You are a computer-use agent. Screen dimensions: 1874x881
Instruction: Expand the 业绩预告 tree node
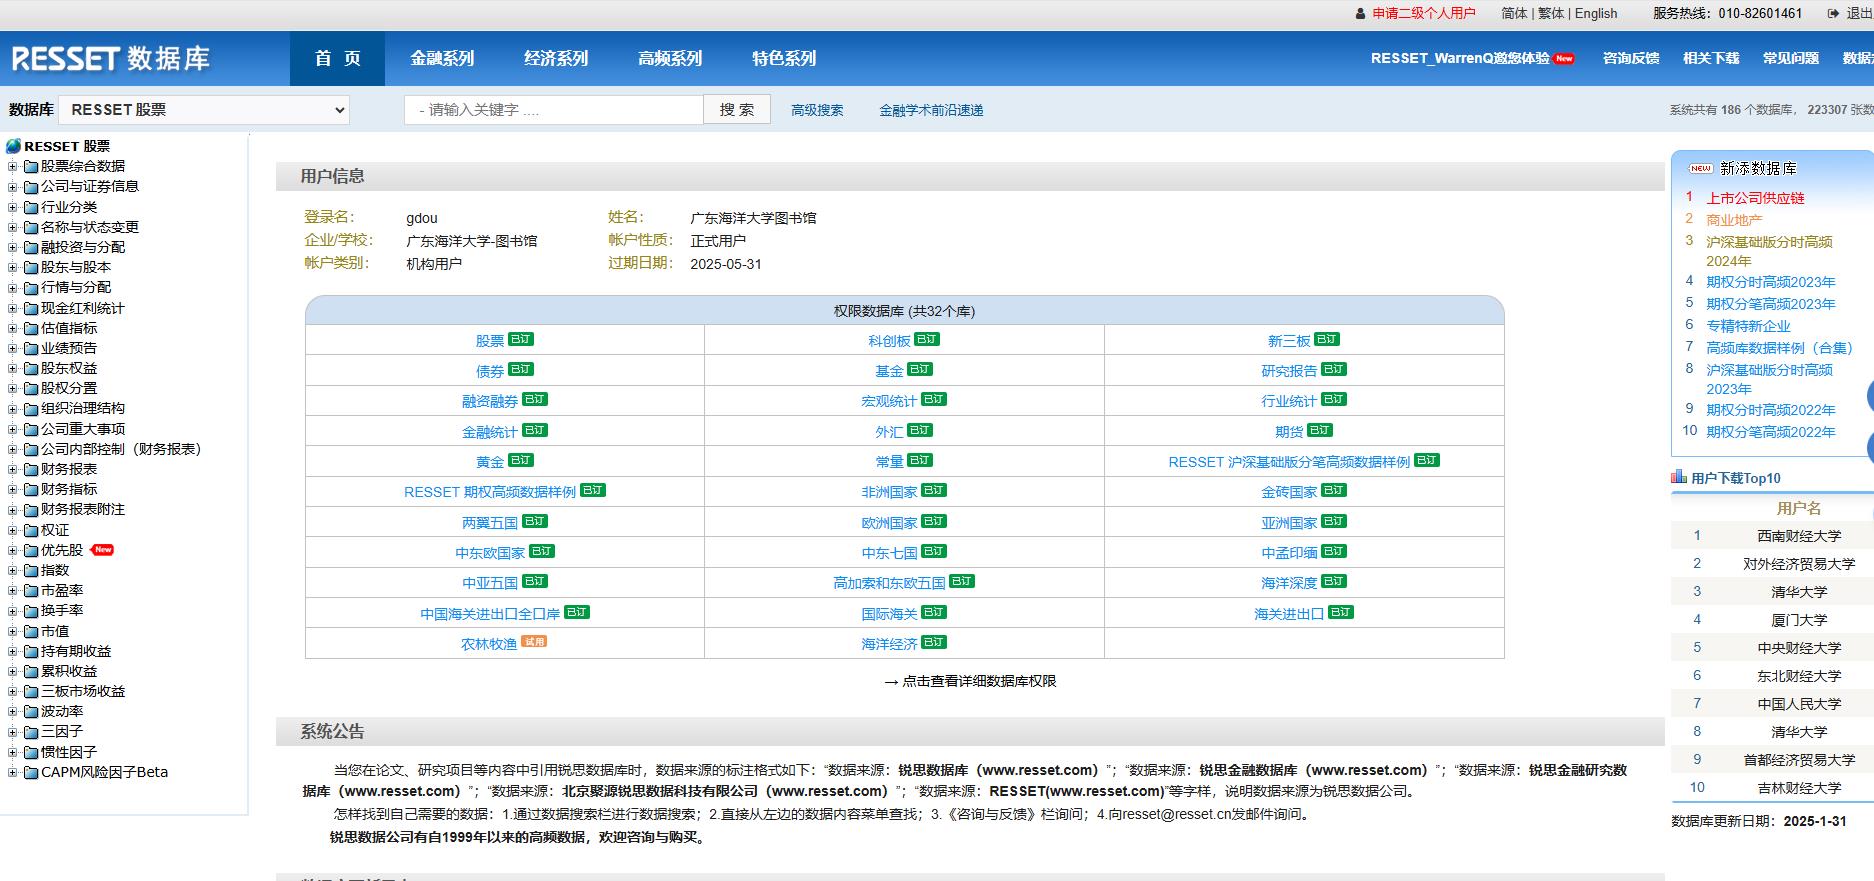pyautogui.click(x=12, y=348)
